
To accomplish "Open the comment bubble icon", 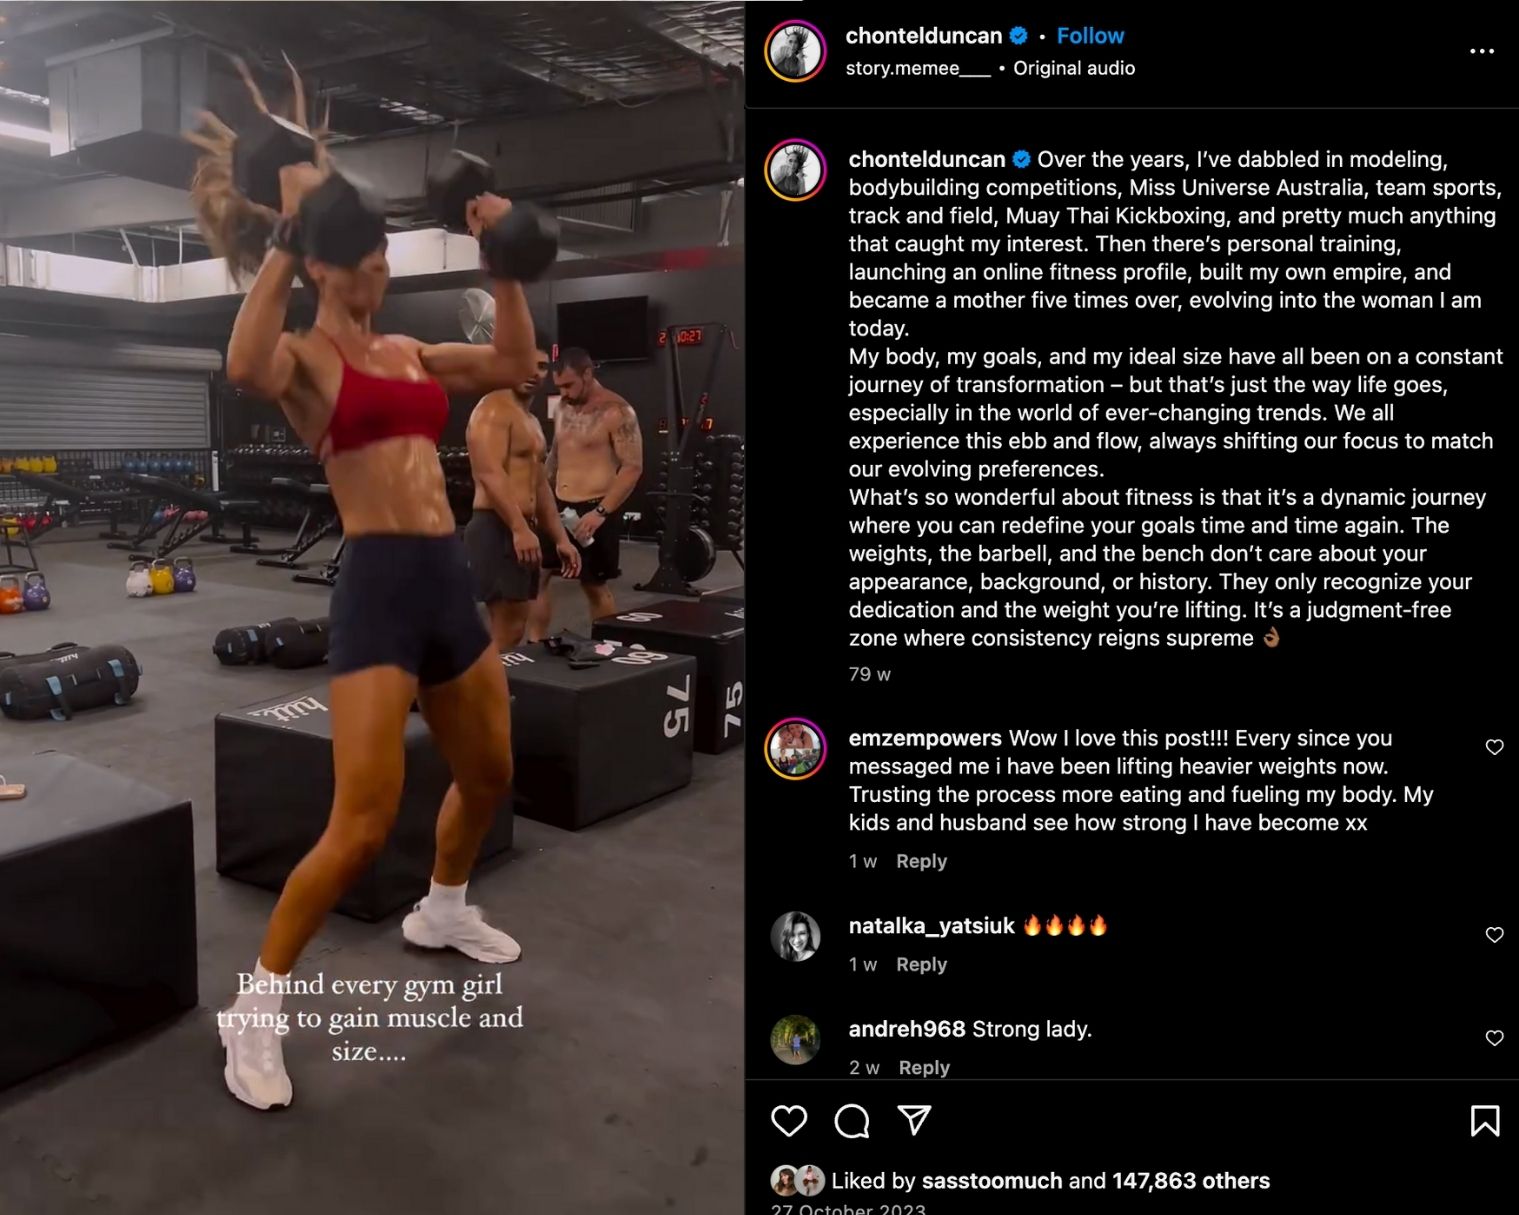I will tap(852, 1121).
